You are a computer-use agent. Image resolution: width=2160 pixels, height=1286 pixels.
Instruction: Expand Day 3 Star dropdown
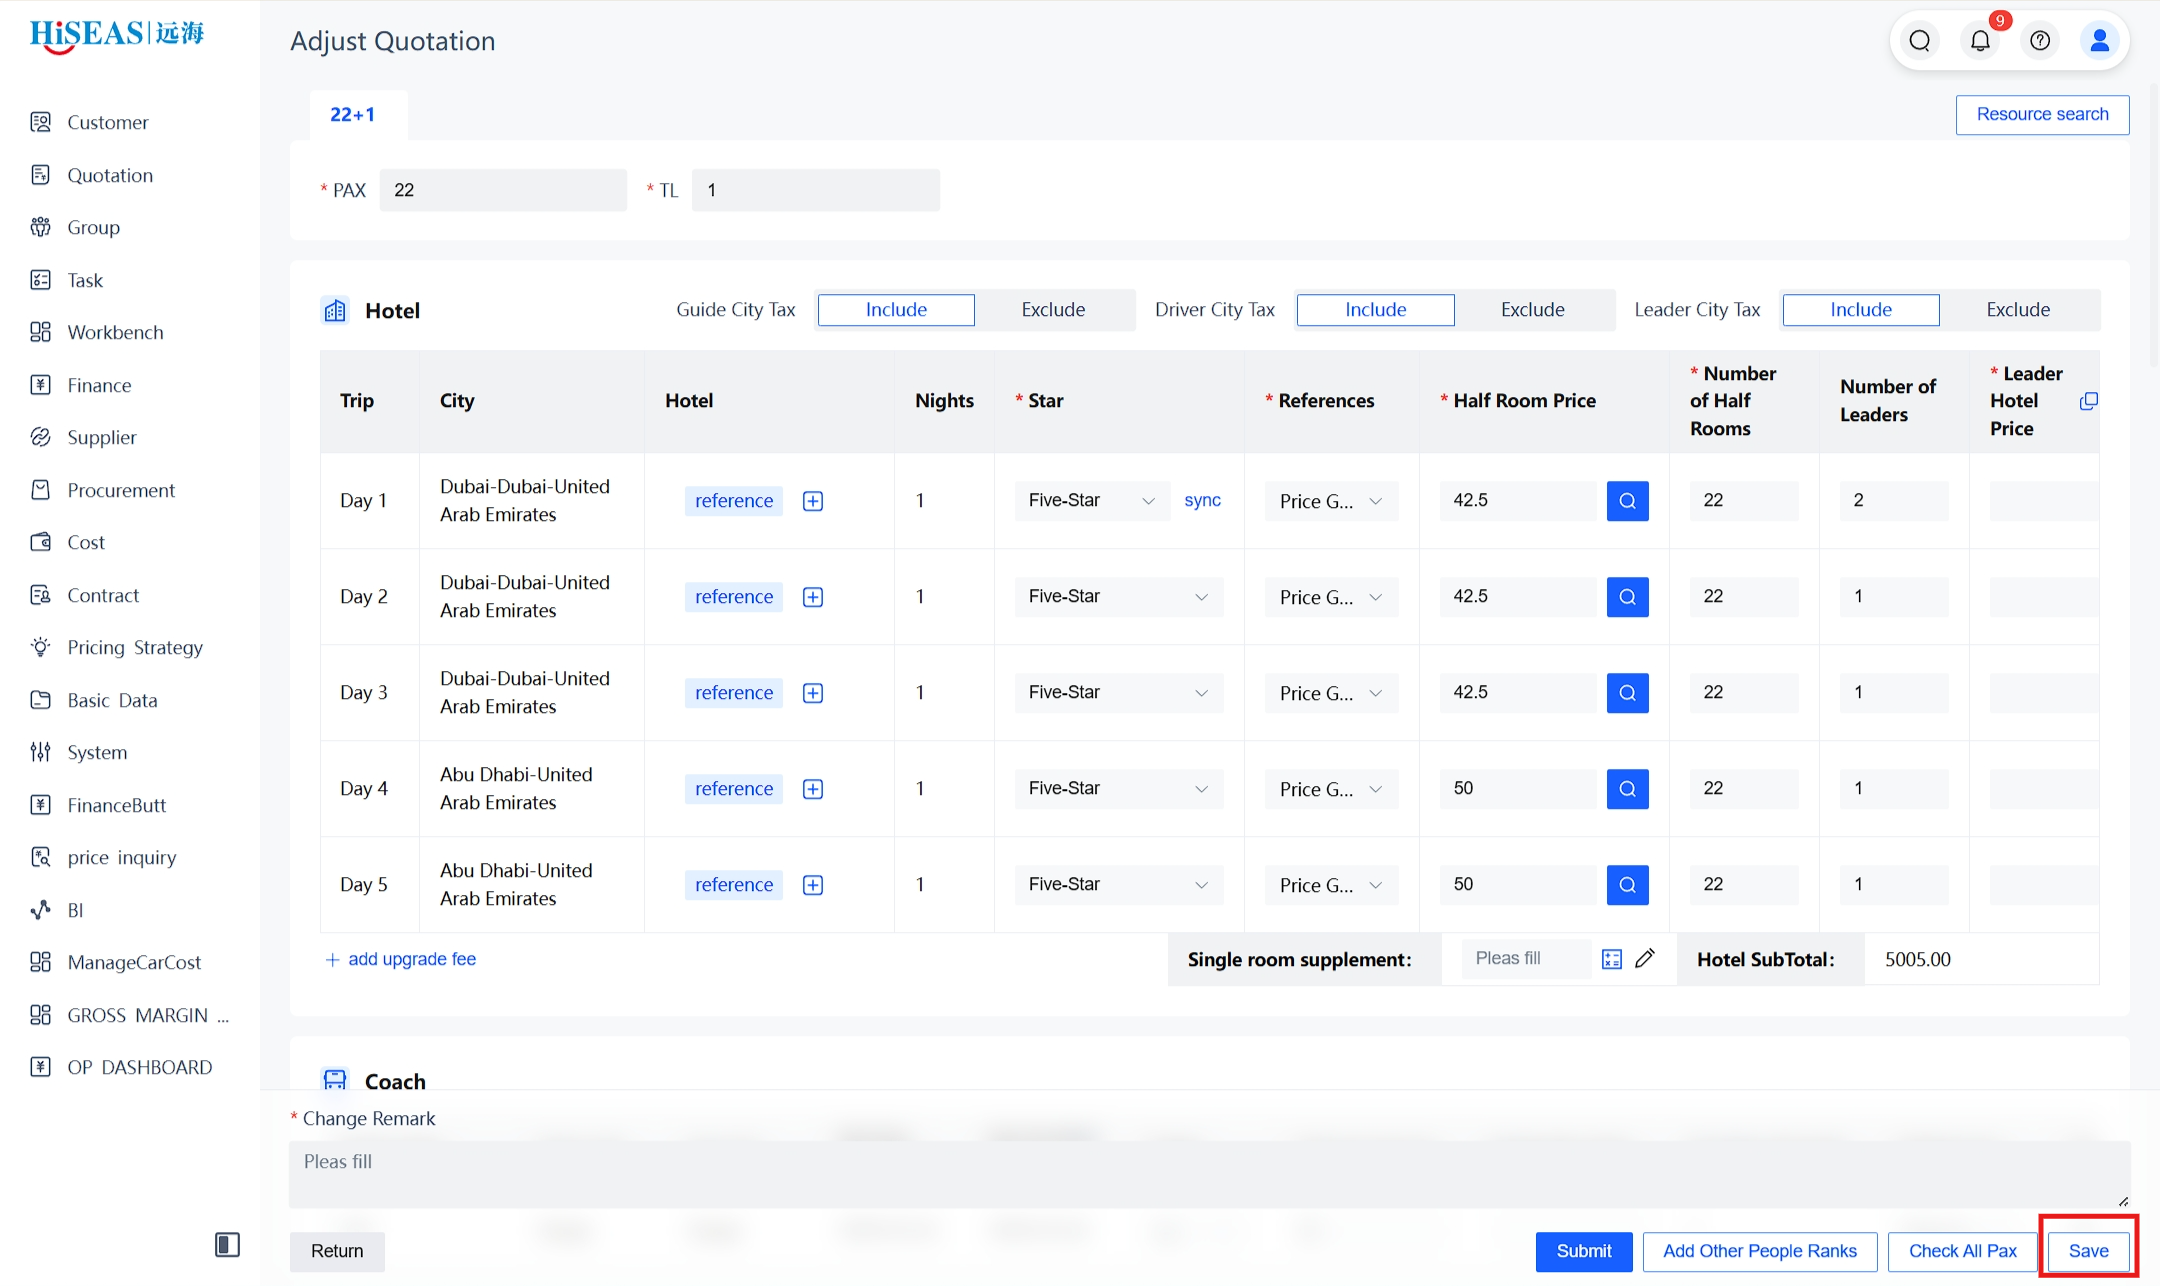(x=1119, y=693)
